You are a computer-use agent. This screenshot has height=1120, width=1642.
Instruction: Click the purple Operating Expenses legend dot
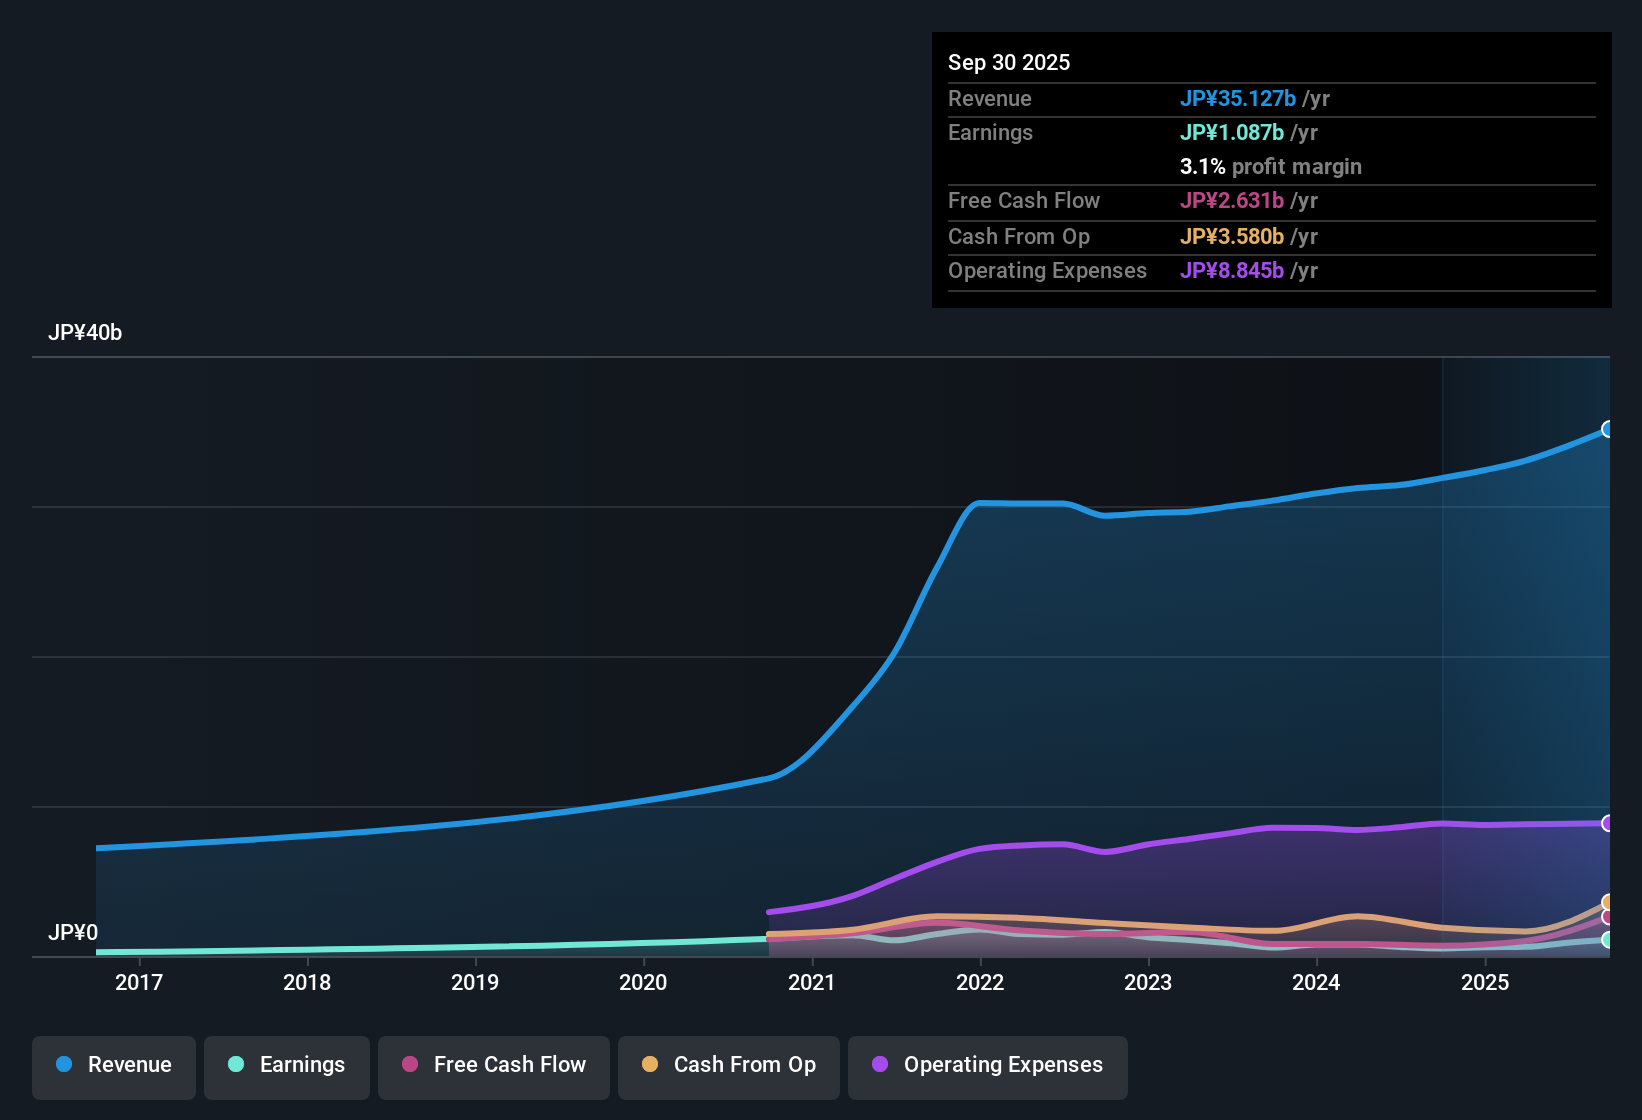coord(879,1065)
